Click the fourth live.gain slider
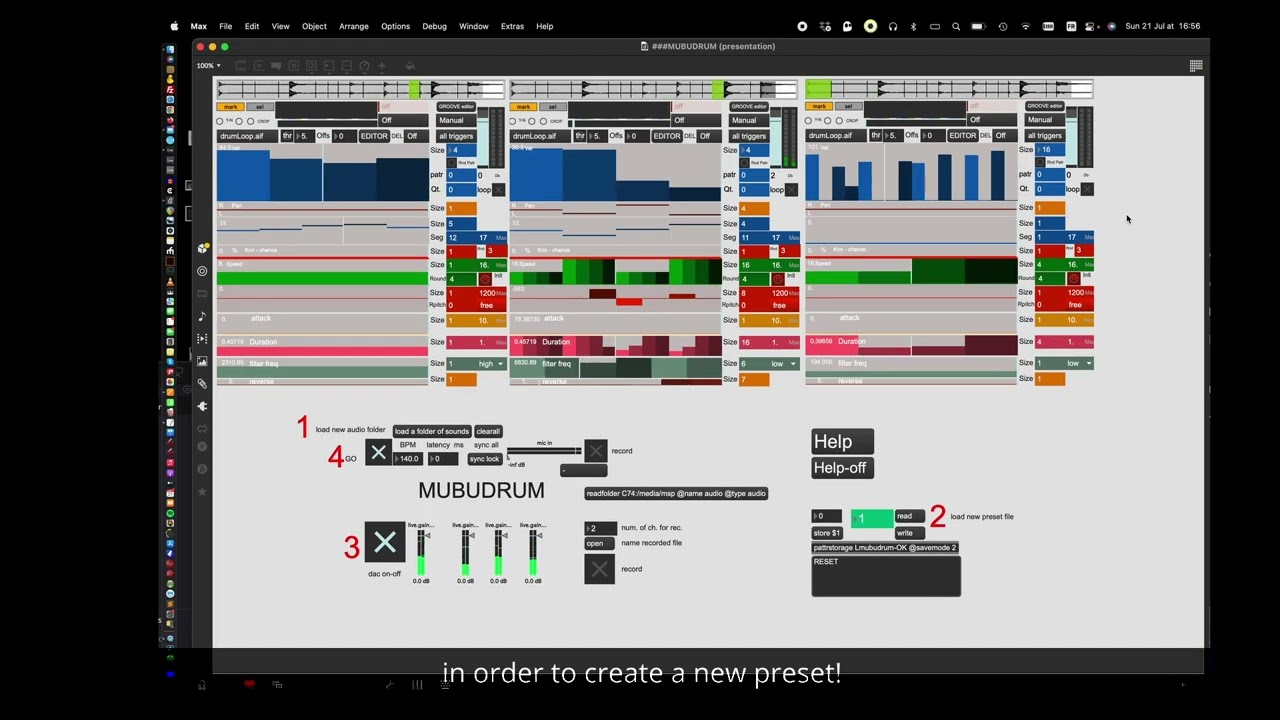Viewport: 1280px width, 720px height. click(533, 553)
